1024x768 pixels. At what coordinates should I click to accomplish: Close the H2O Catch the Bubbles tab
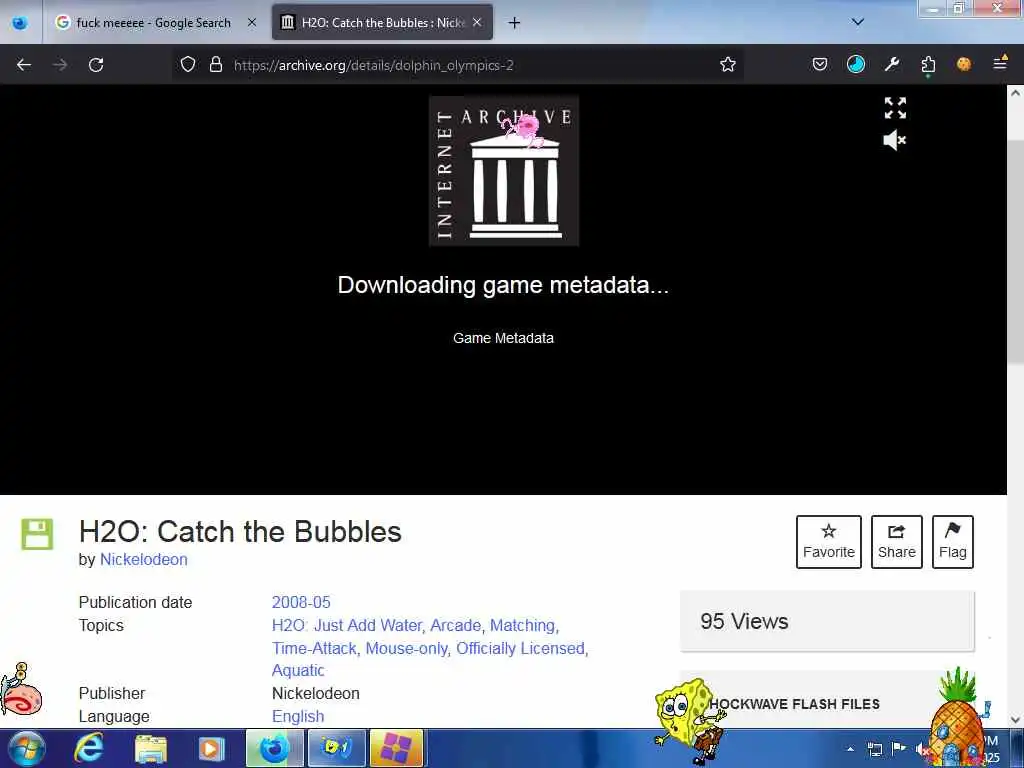[477, 22]
